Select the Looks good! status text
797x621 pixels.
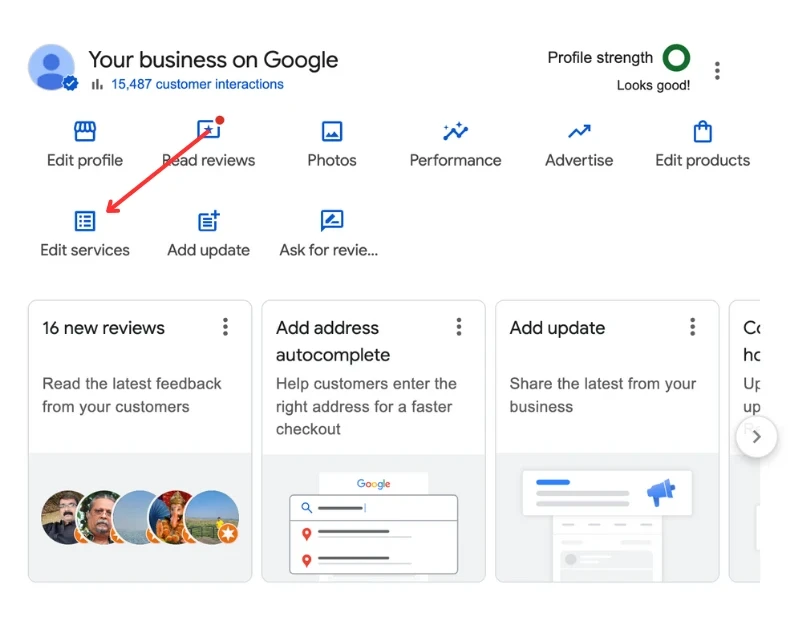pos(653,85)
